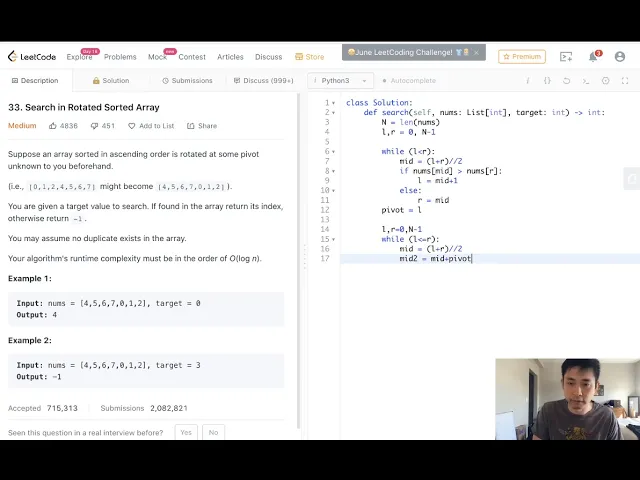Open the playground terminal icon

coord(566,57)
